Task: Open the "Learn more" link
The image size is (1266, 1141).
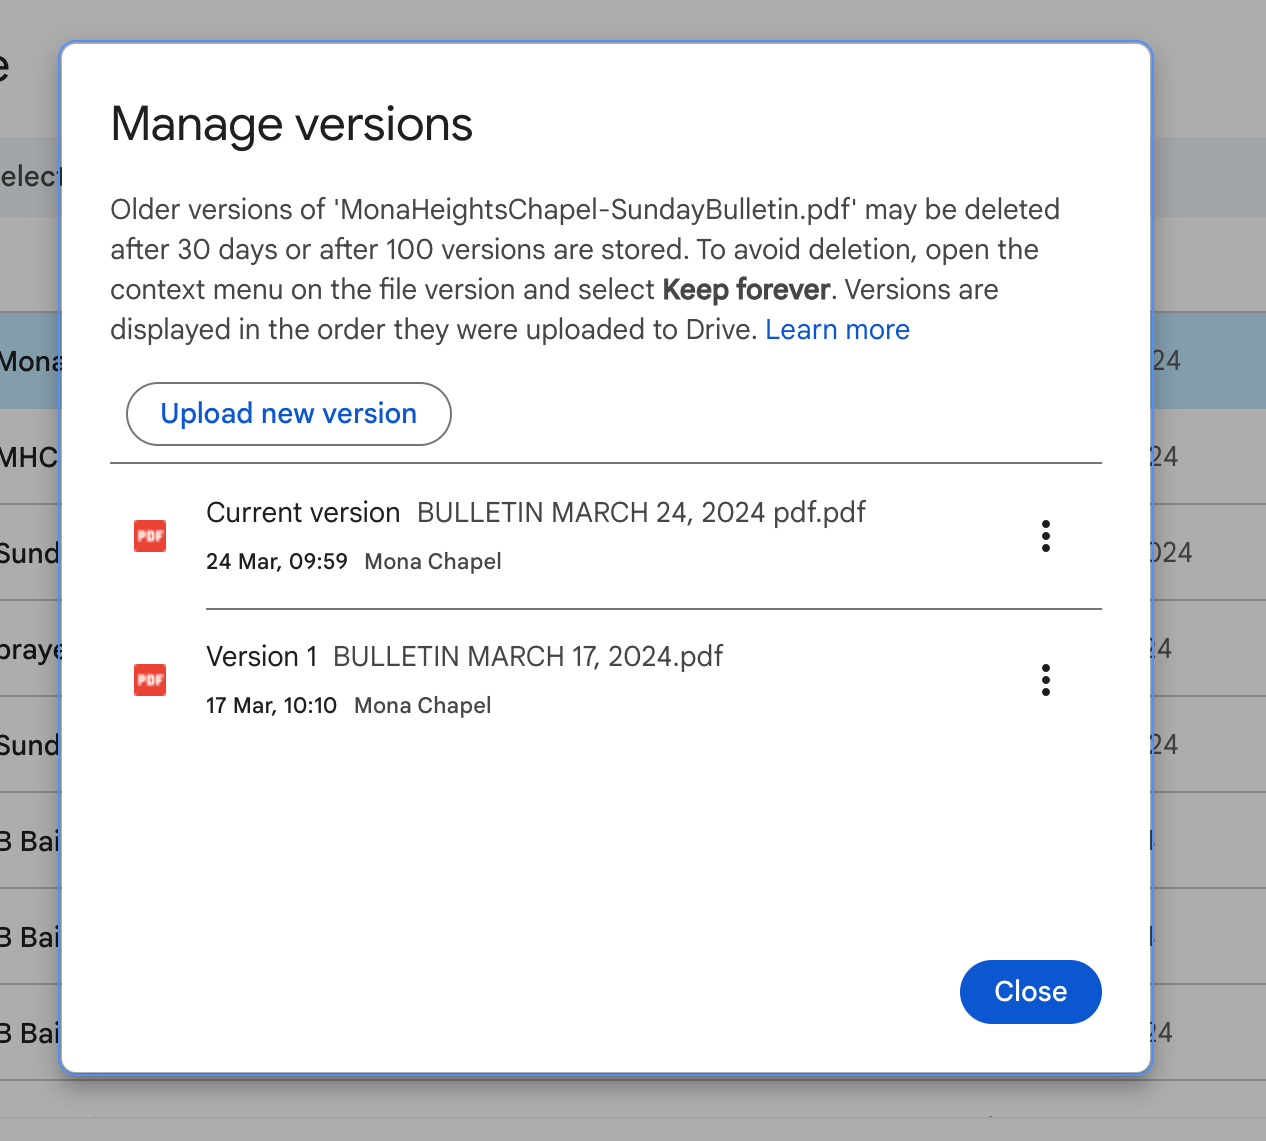Action: coord(837,329)
